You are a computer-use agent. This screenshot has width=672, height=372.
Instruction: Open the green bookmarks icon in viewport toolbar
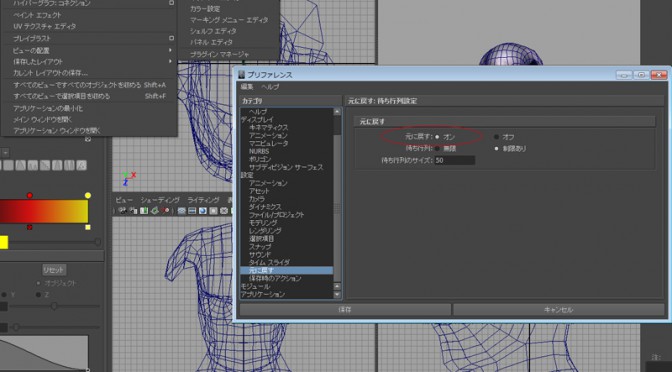144,211
